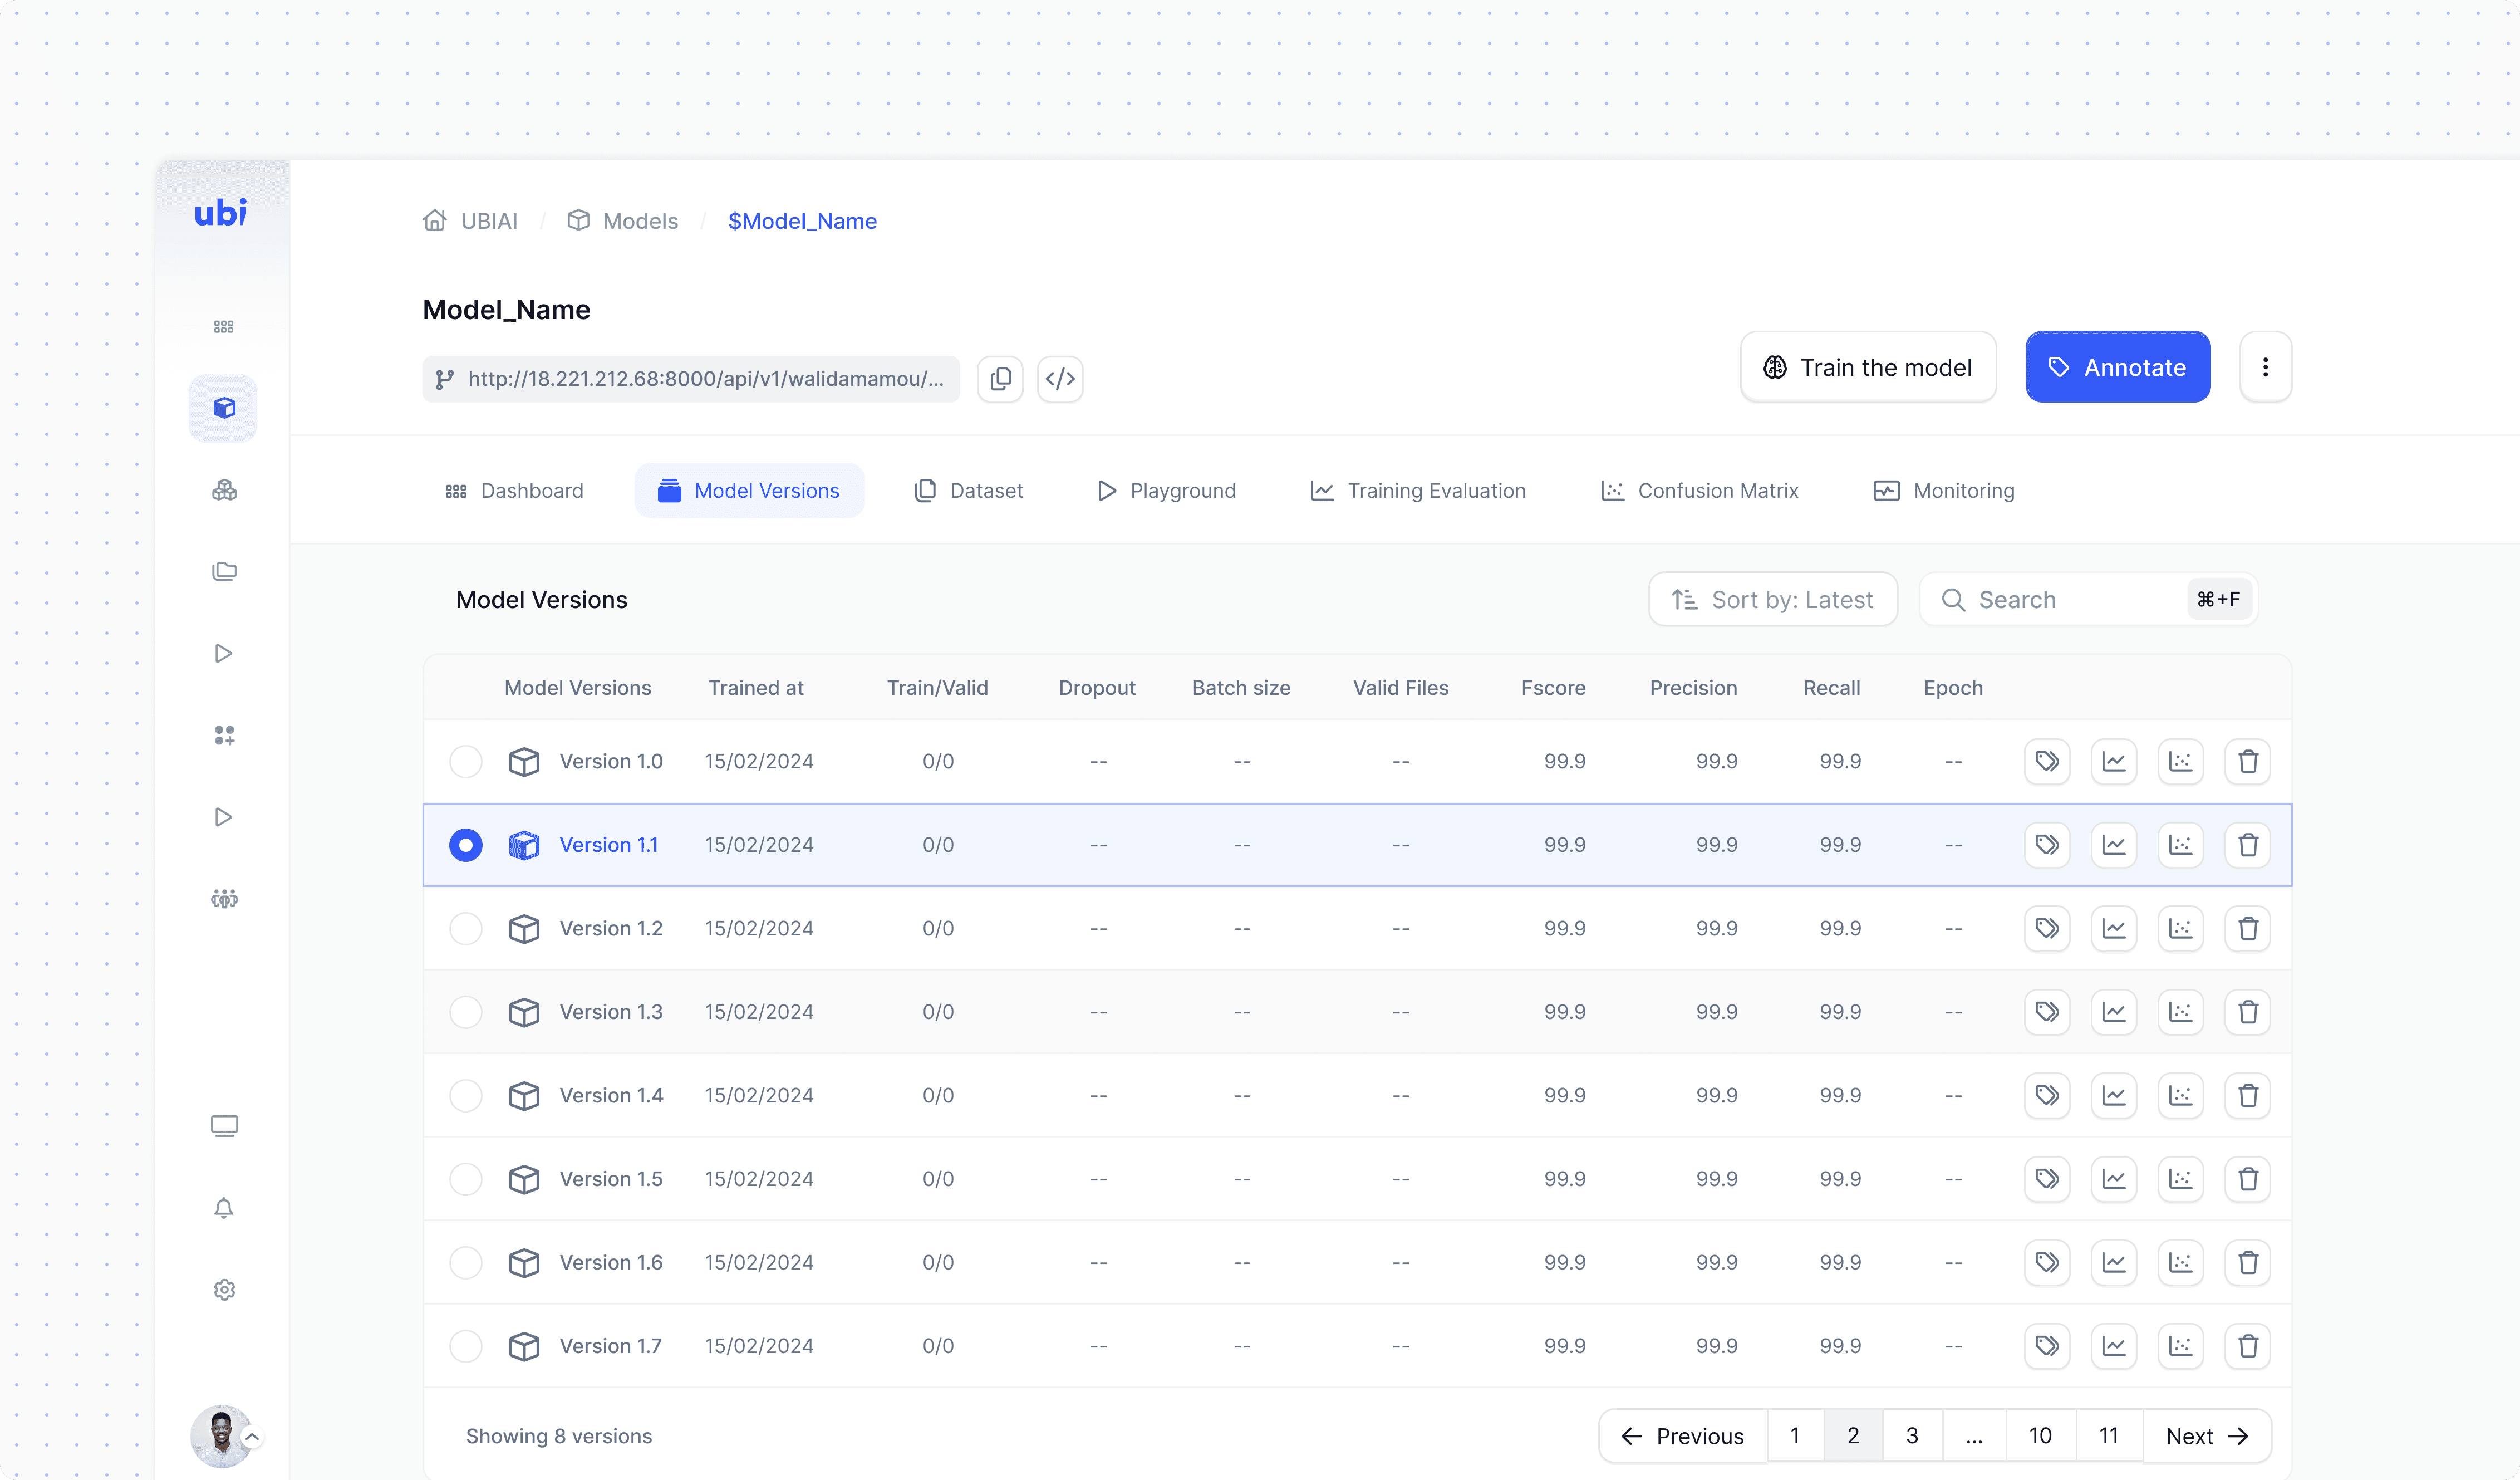Copy the model API URL
This screenshot has width=2520, height=1480.
pyautogui.click(x=1000, y=379)
